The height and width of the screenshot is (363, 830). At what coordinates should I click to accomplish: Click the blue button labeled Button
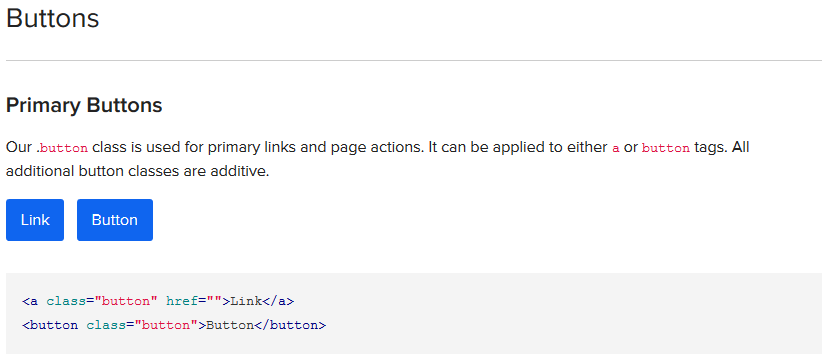[115, 220]
